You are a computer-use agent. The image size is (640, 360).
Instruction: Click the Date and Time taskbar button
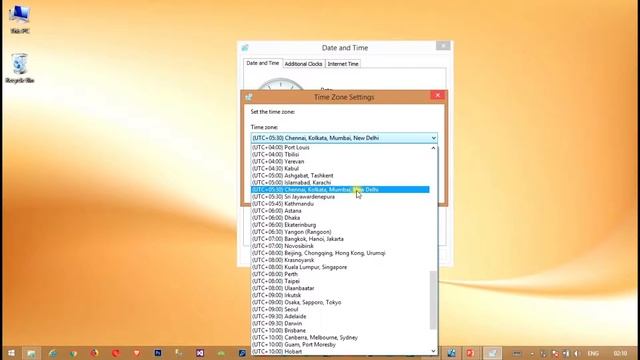(492, 353)
